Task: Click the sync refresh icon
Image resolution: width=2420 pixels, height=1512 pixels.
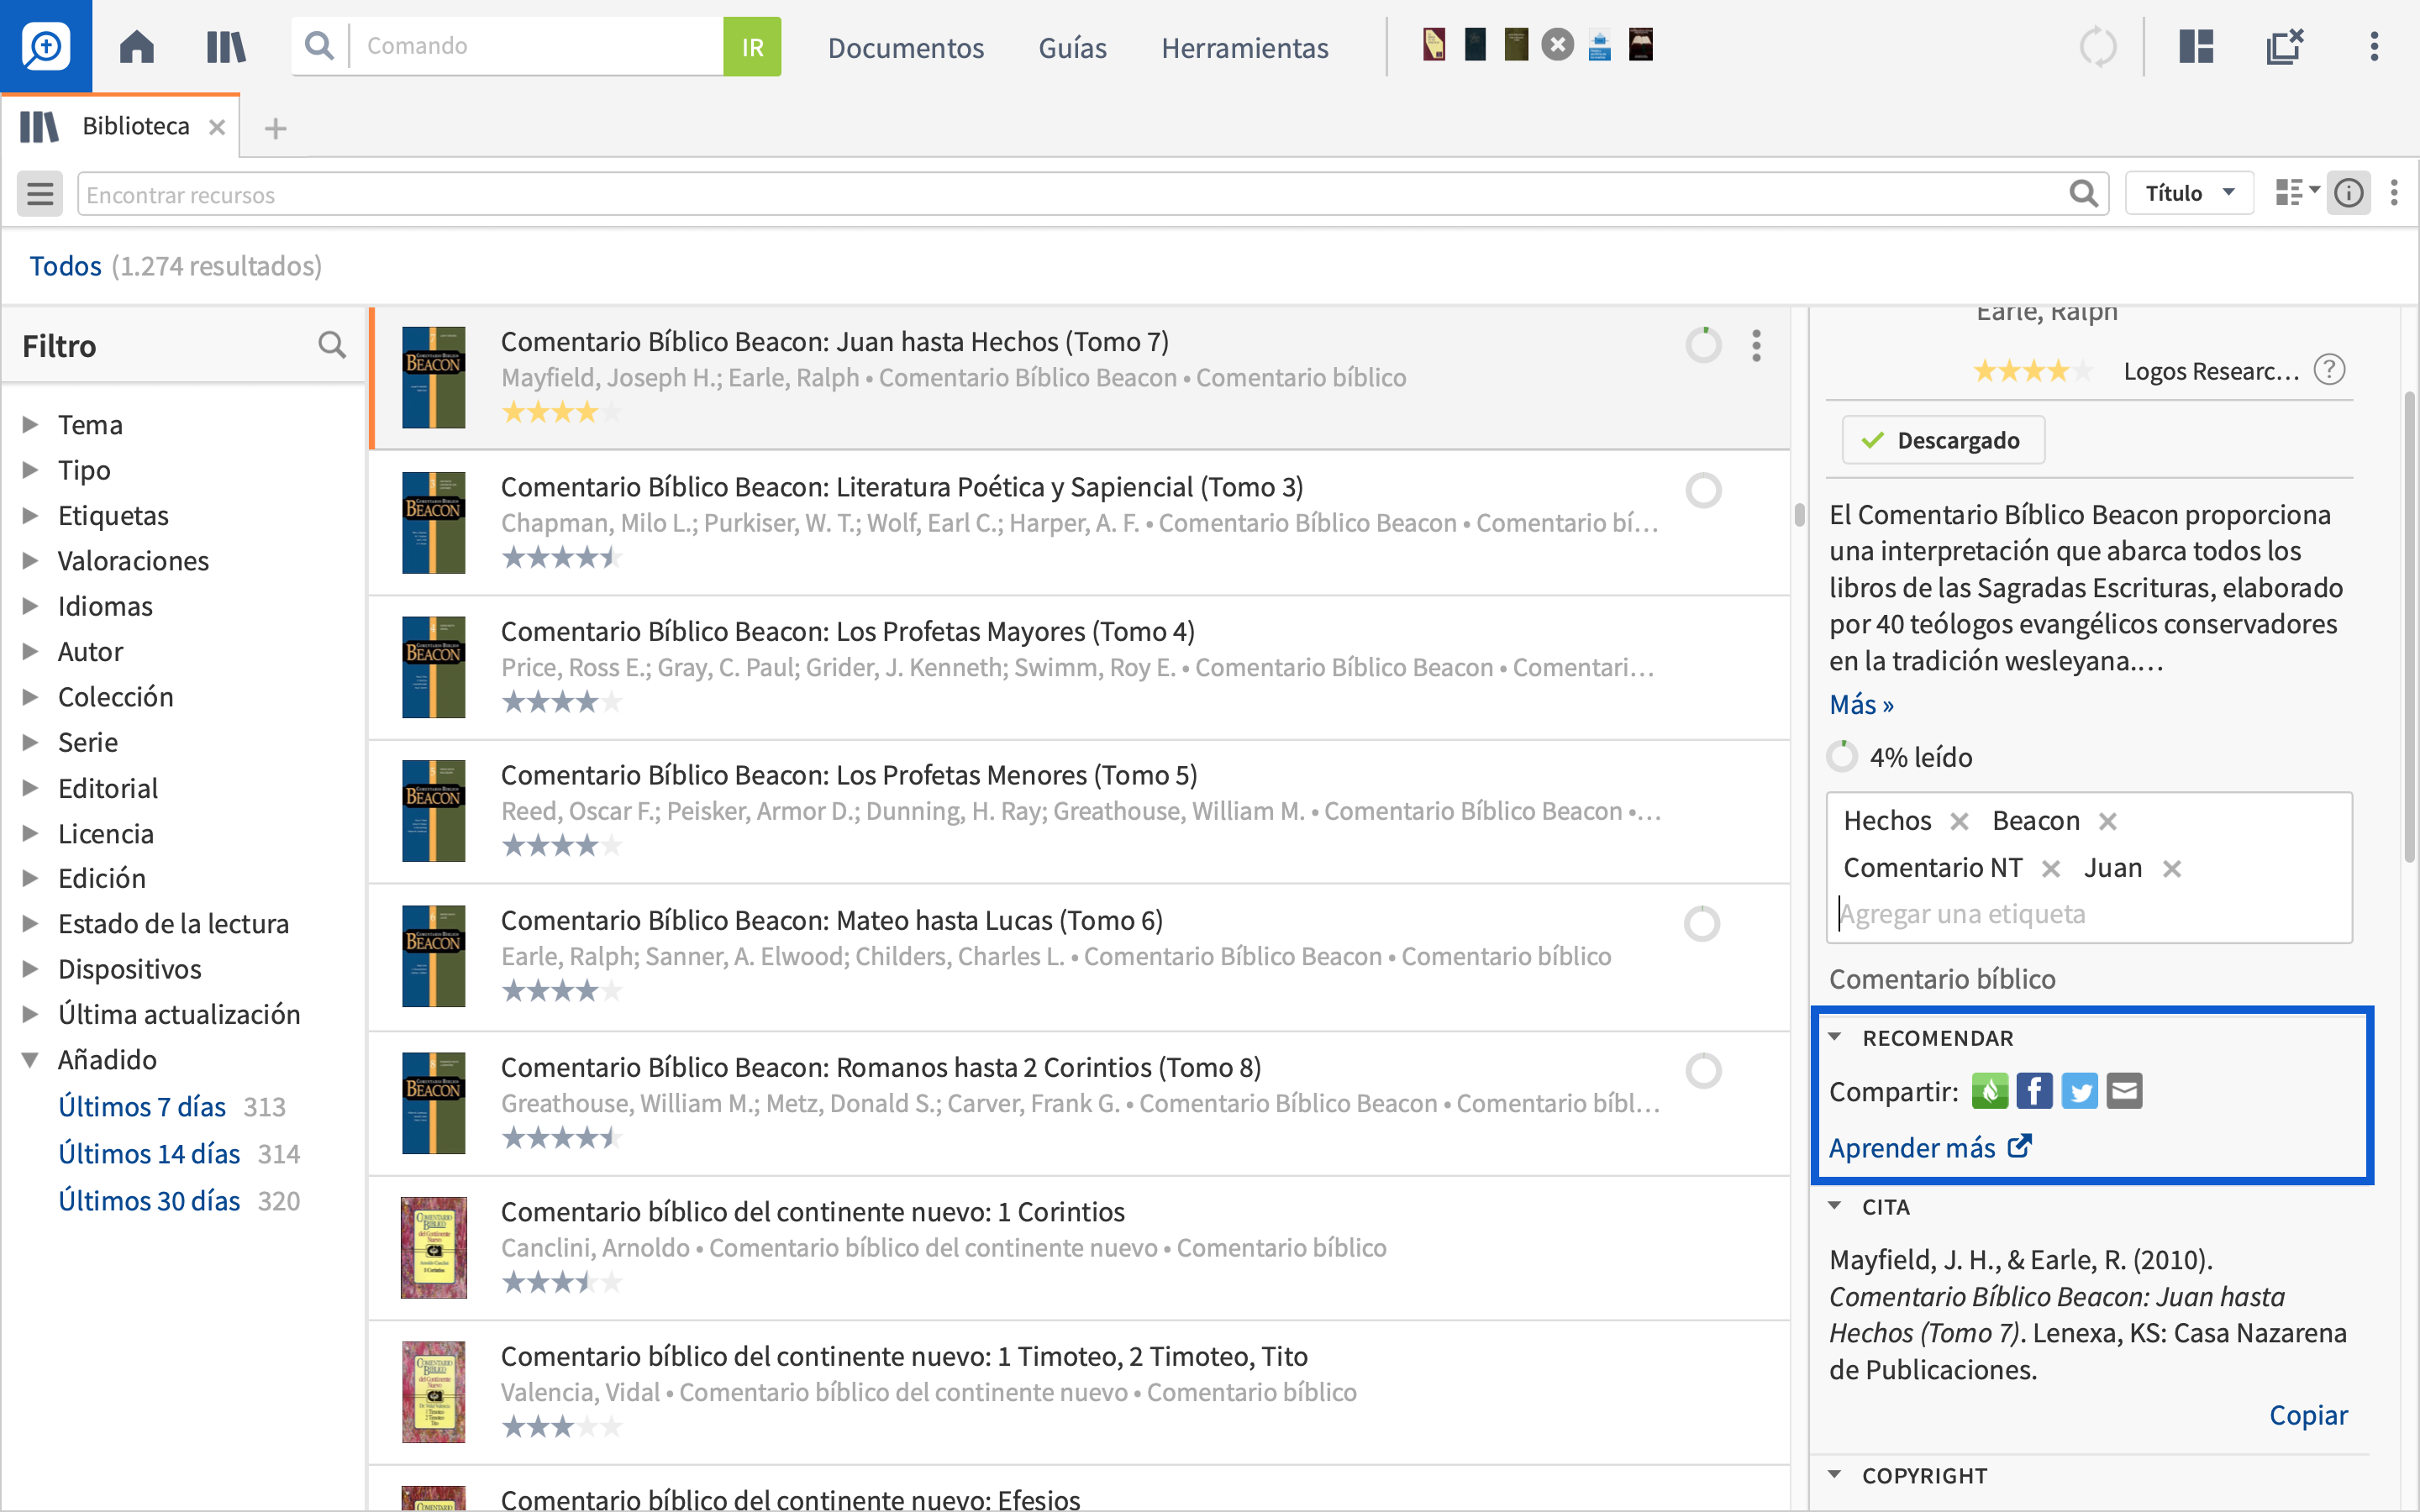Action: pyautogui.click(x=2098, y=46)
